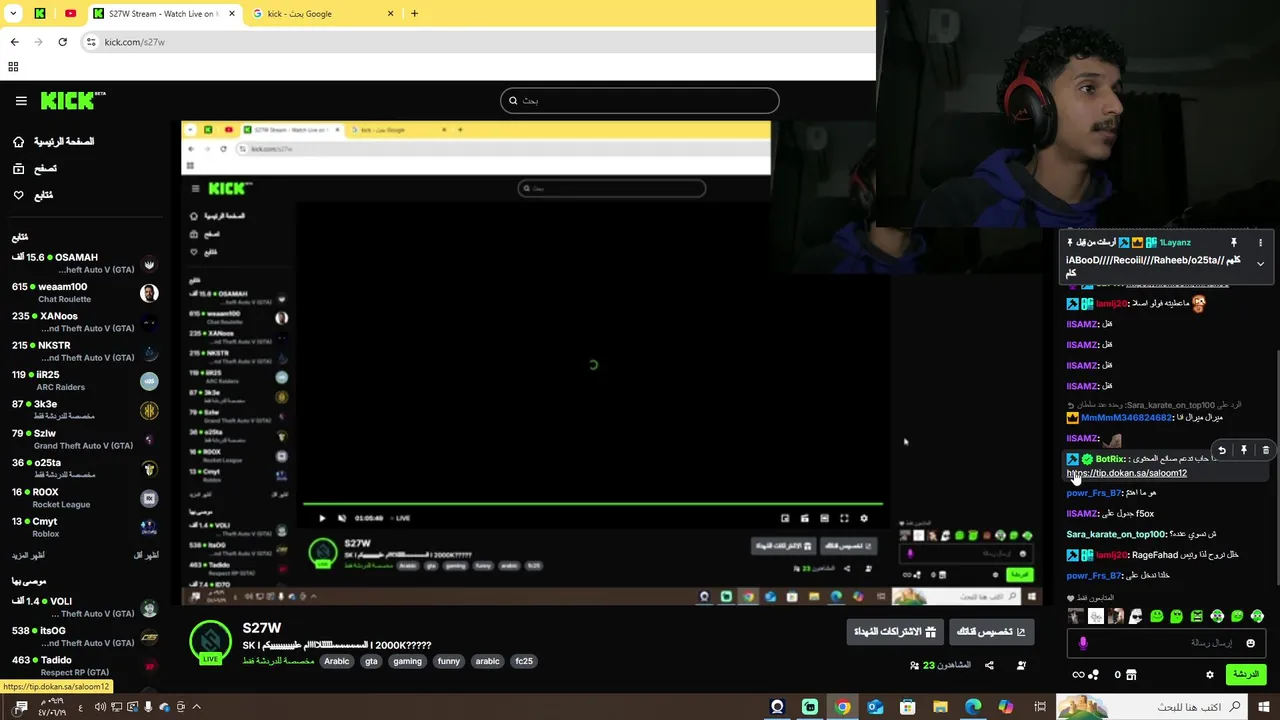Image resolution: width=1280 pixels, height=720 pixels.
Task: Click the green chat send button
Action: [1246, 675]
